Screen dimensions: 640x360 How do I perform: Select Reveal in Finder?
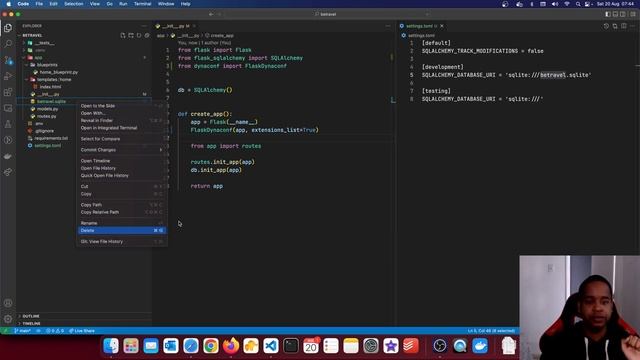[x=121, y=121]
